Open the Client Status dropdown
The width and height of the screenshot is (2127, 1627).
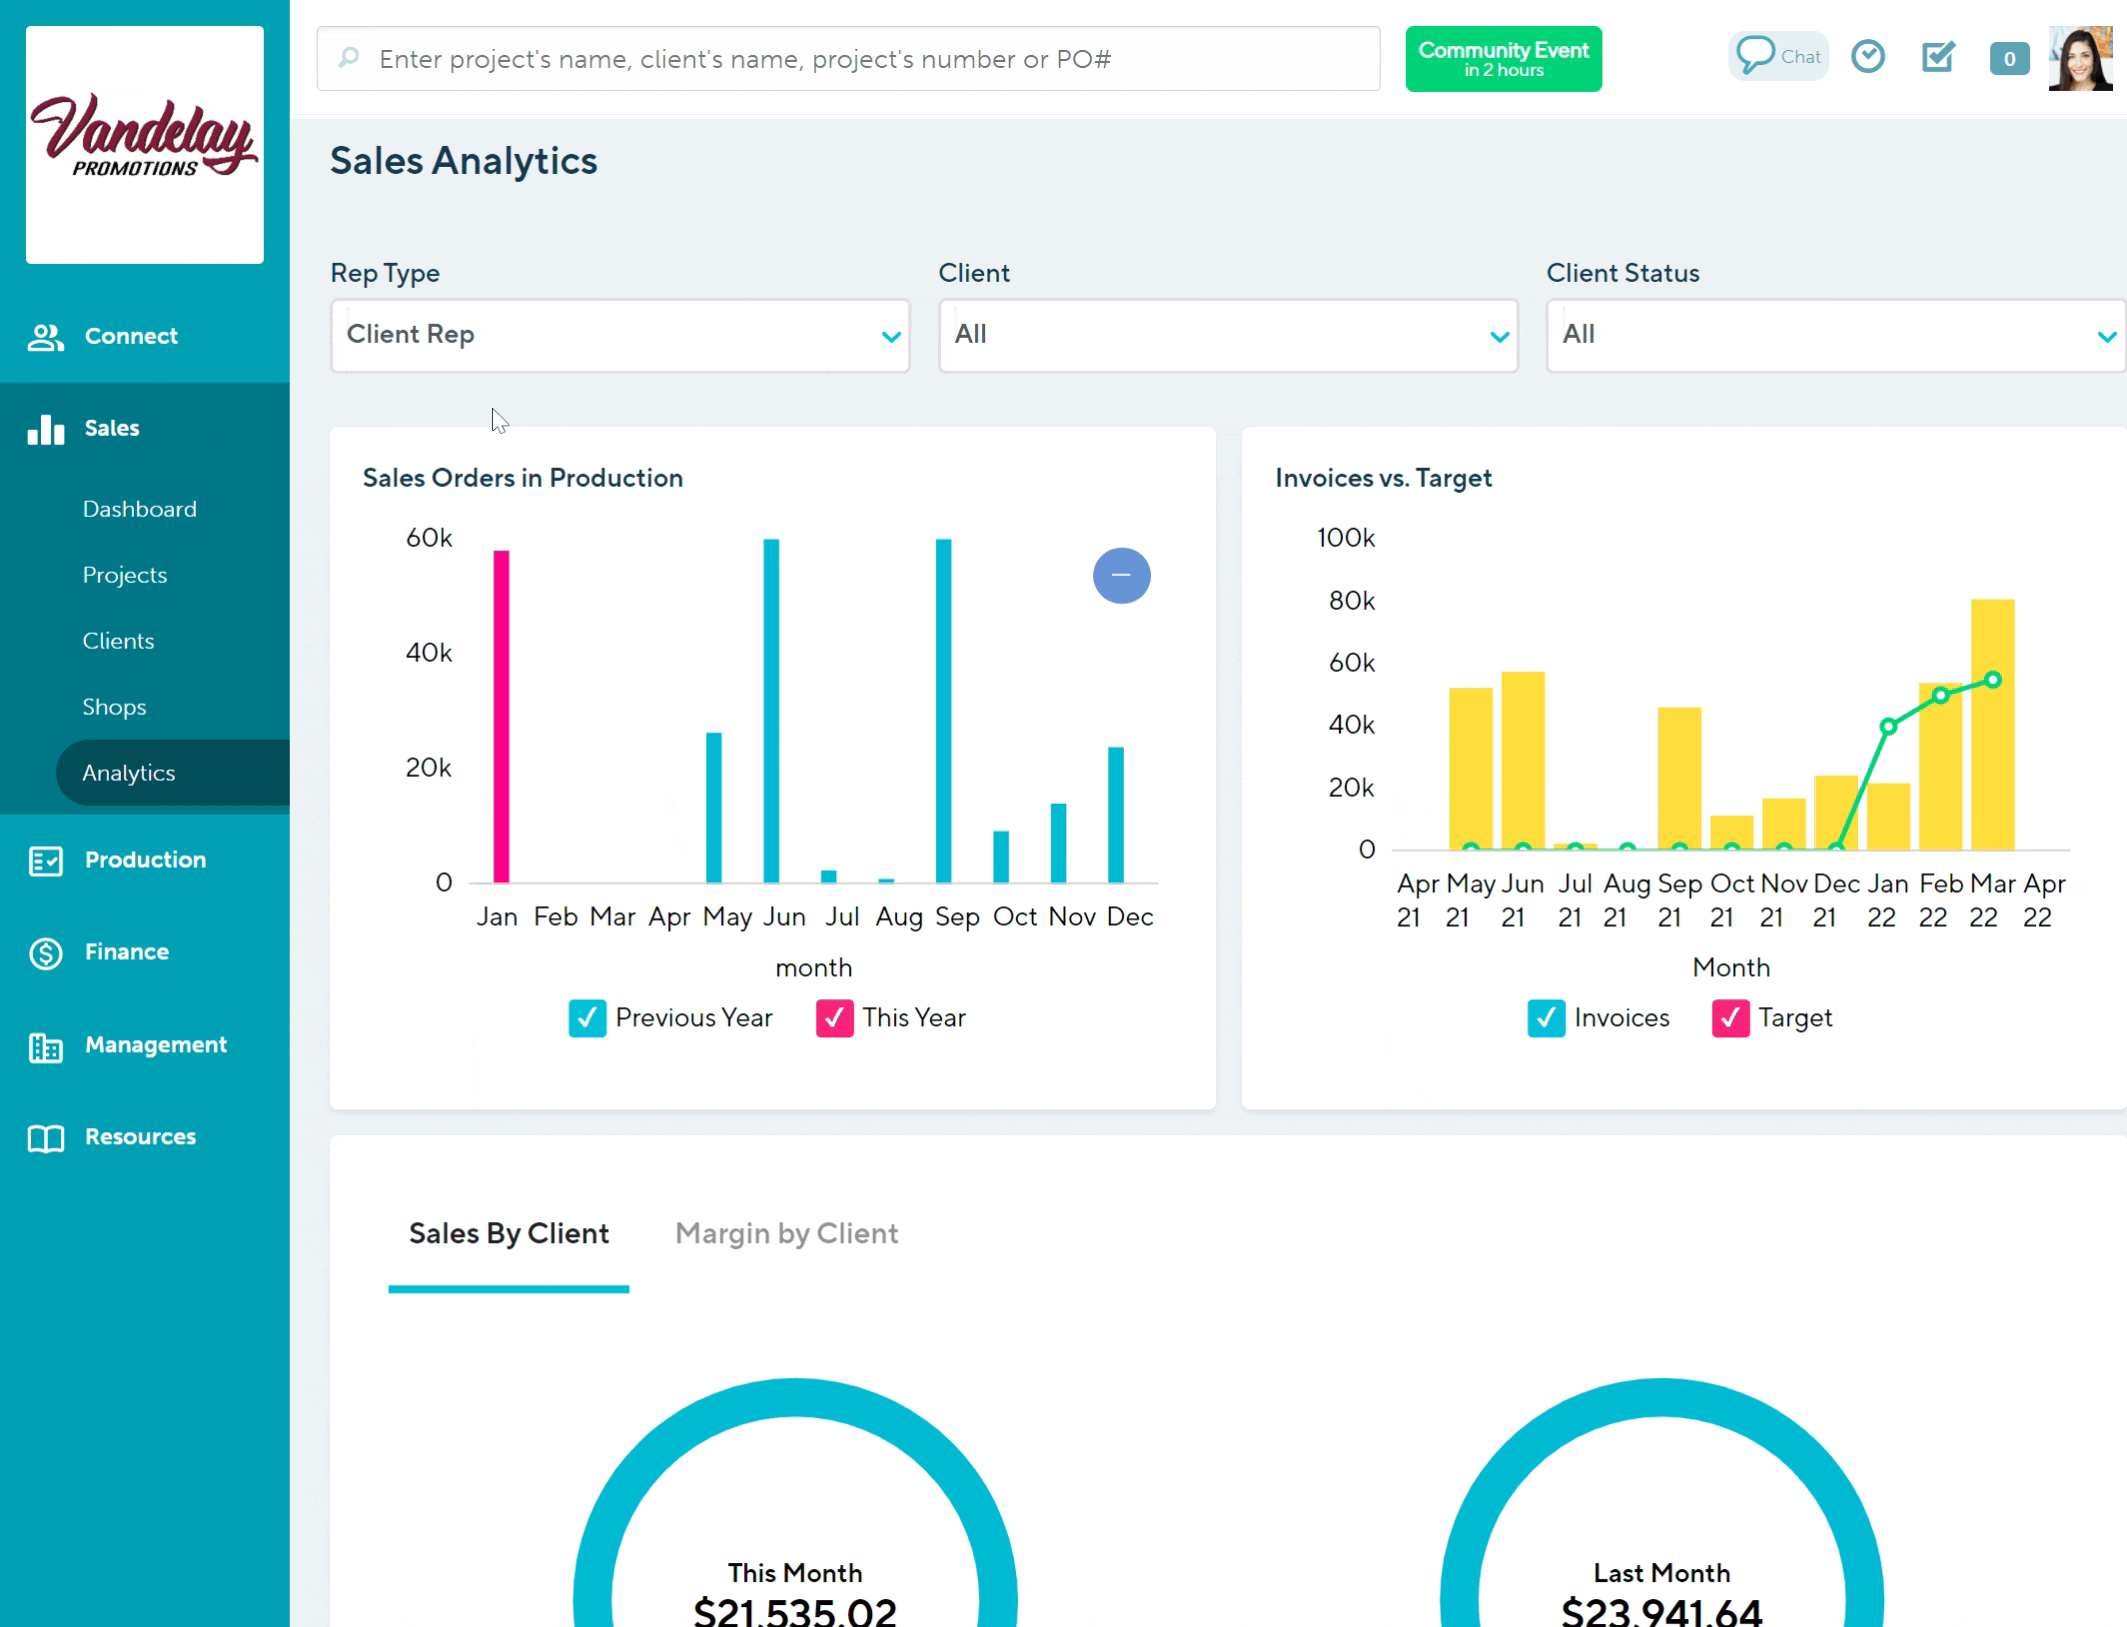1835,336
